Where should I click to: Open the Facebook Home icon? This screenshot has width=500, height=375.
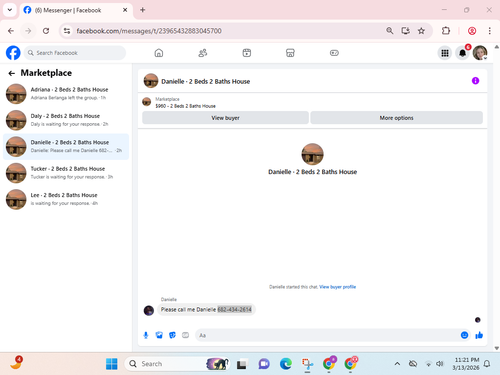pyautogui.click(x=159, y=53)
